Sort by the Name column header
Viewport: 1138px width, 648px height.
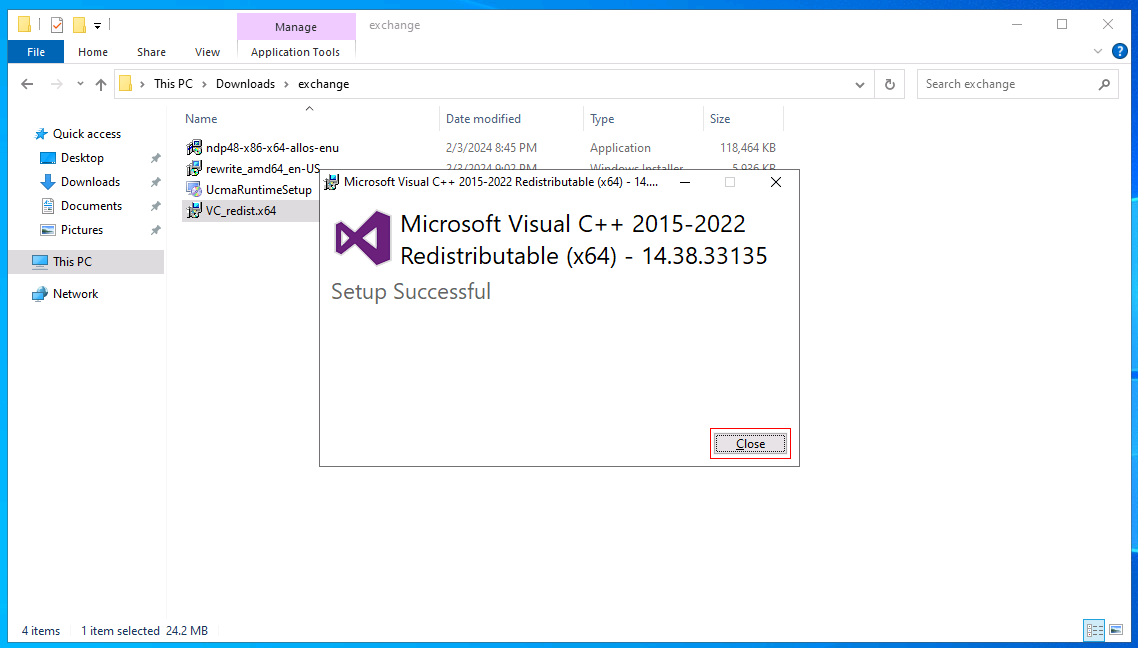pyautogui.click(x=201, y=119)
